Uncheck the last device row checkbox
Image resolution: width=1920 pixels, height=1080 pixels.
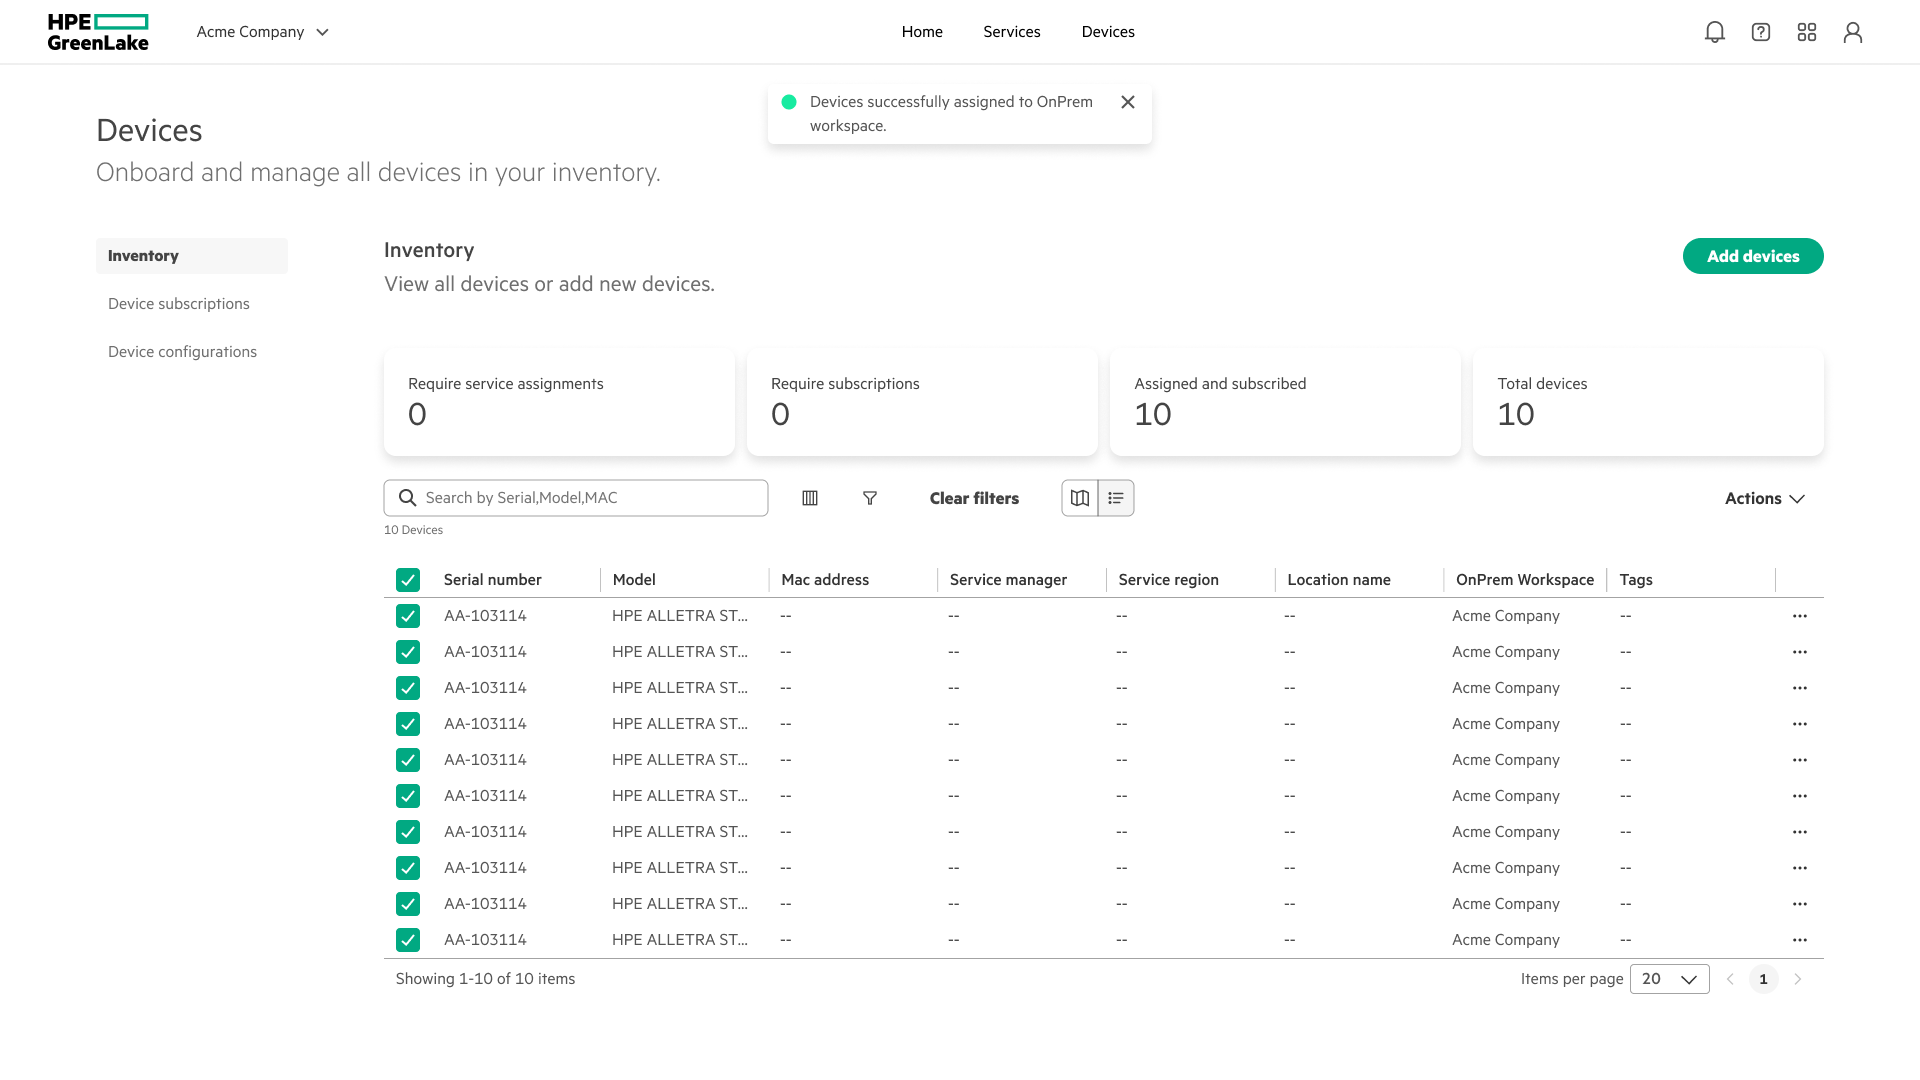[408, 940]
